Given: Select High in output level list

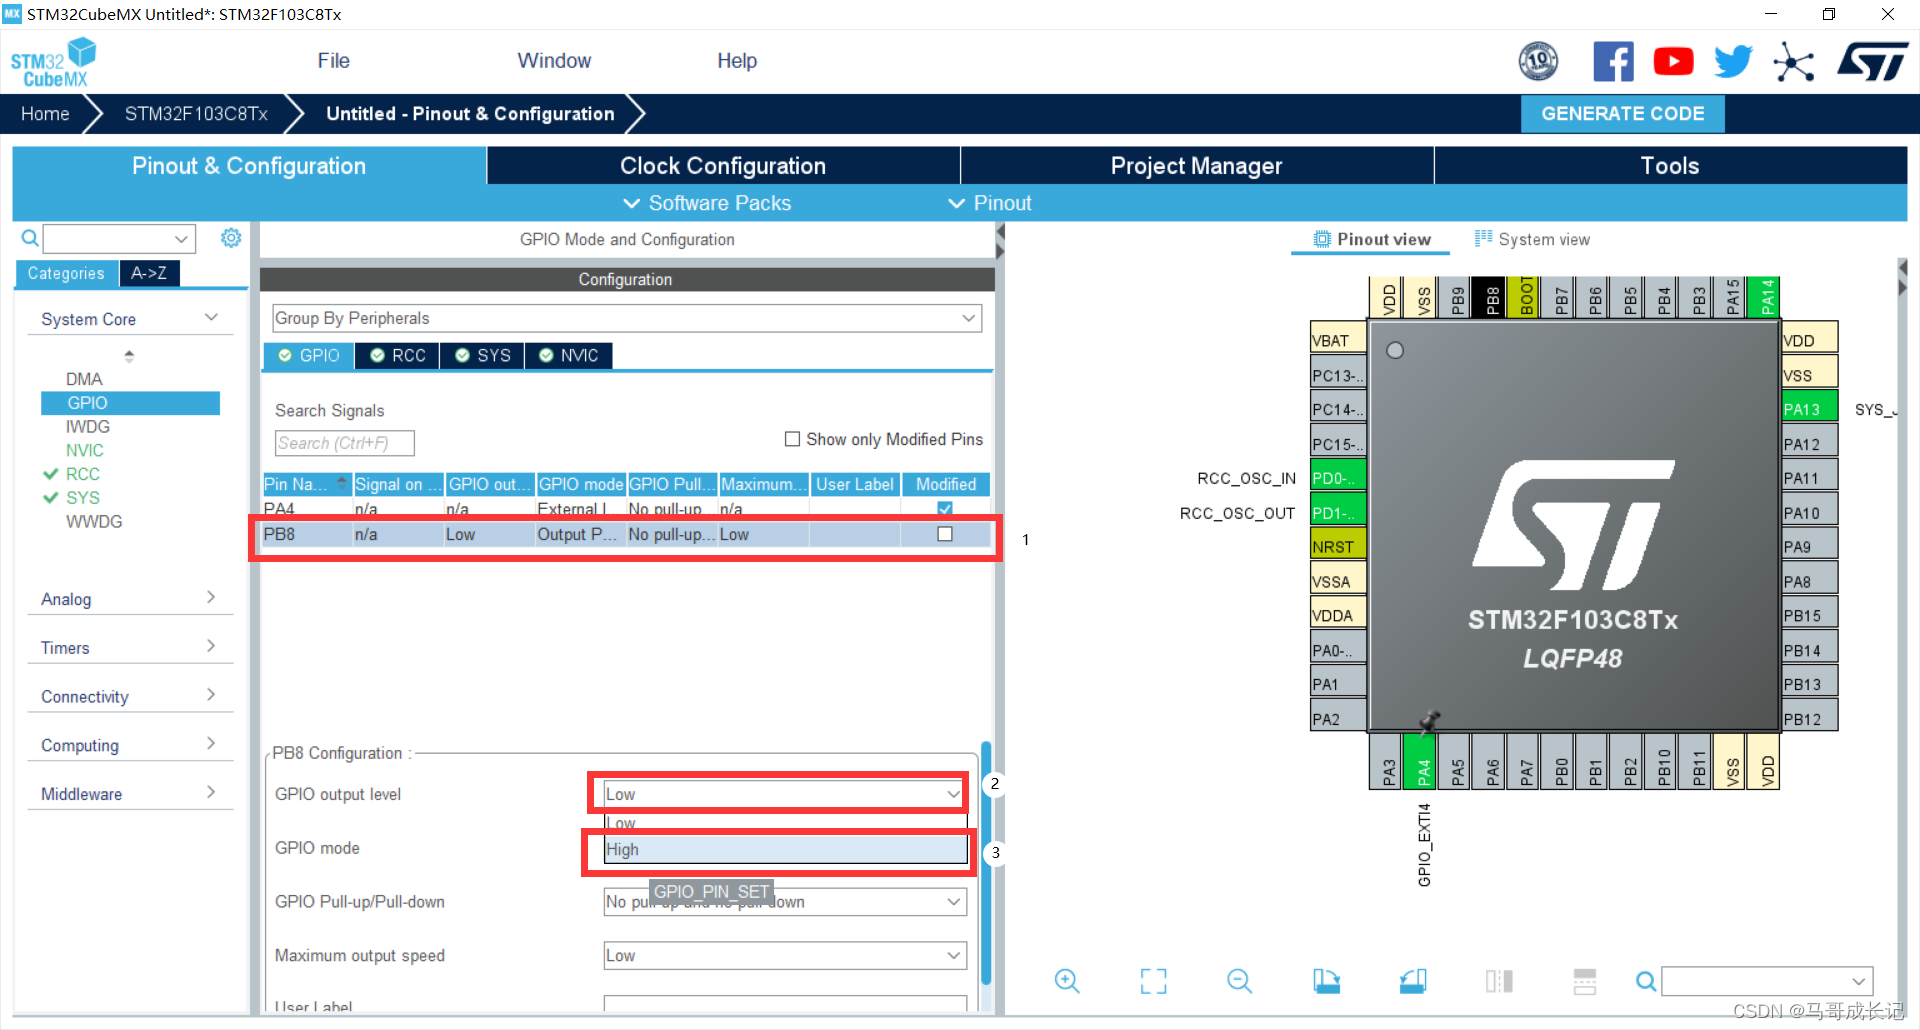Looking at the screenshot, I should click(x=785, y=850).
